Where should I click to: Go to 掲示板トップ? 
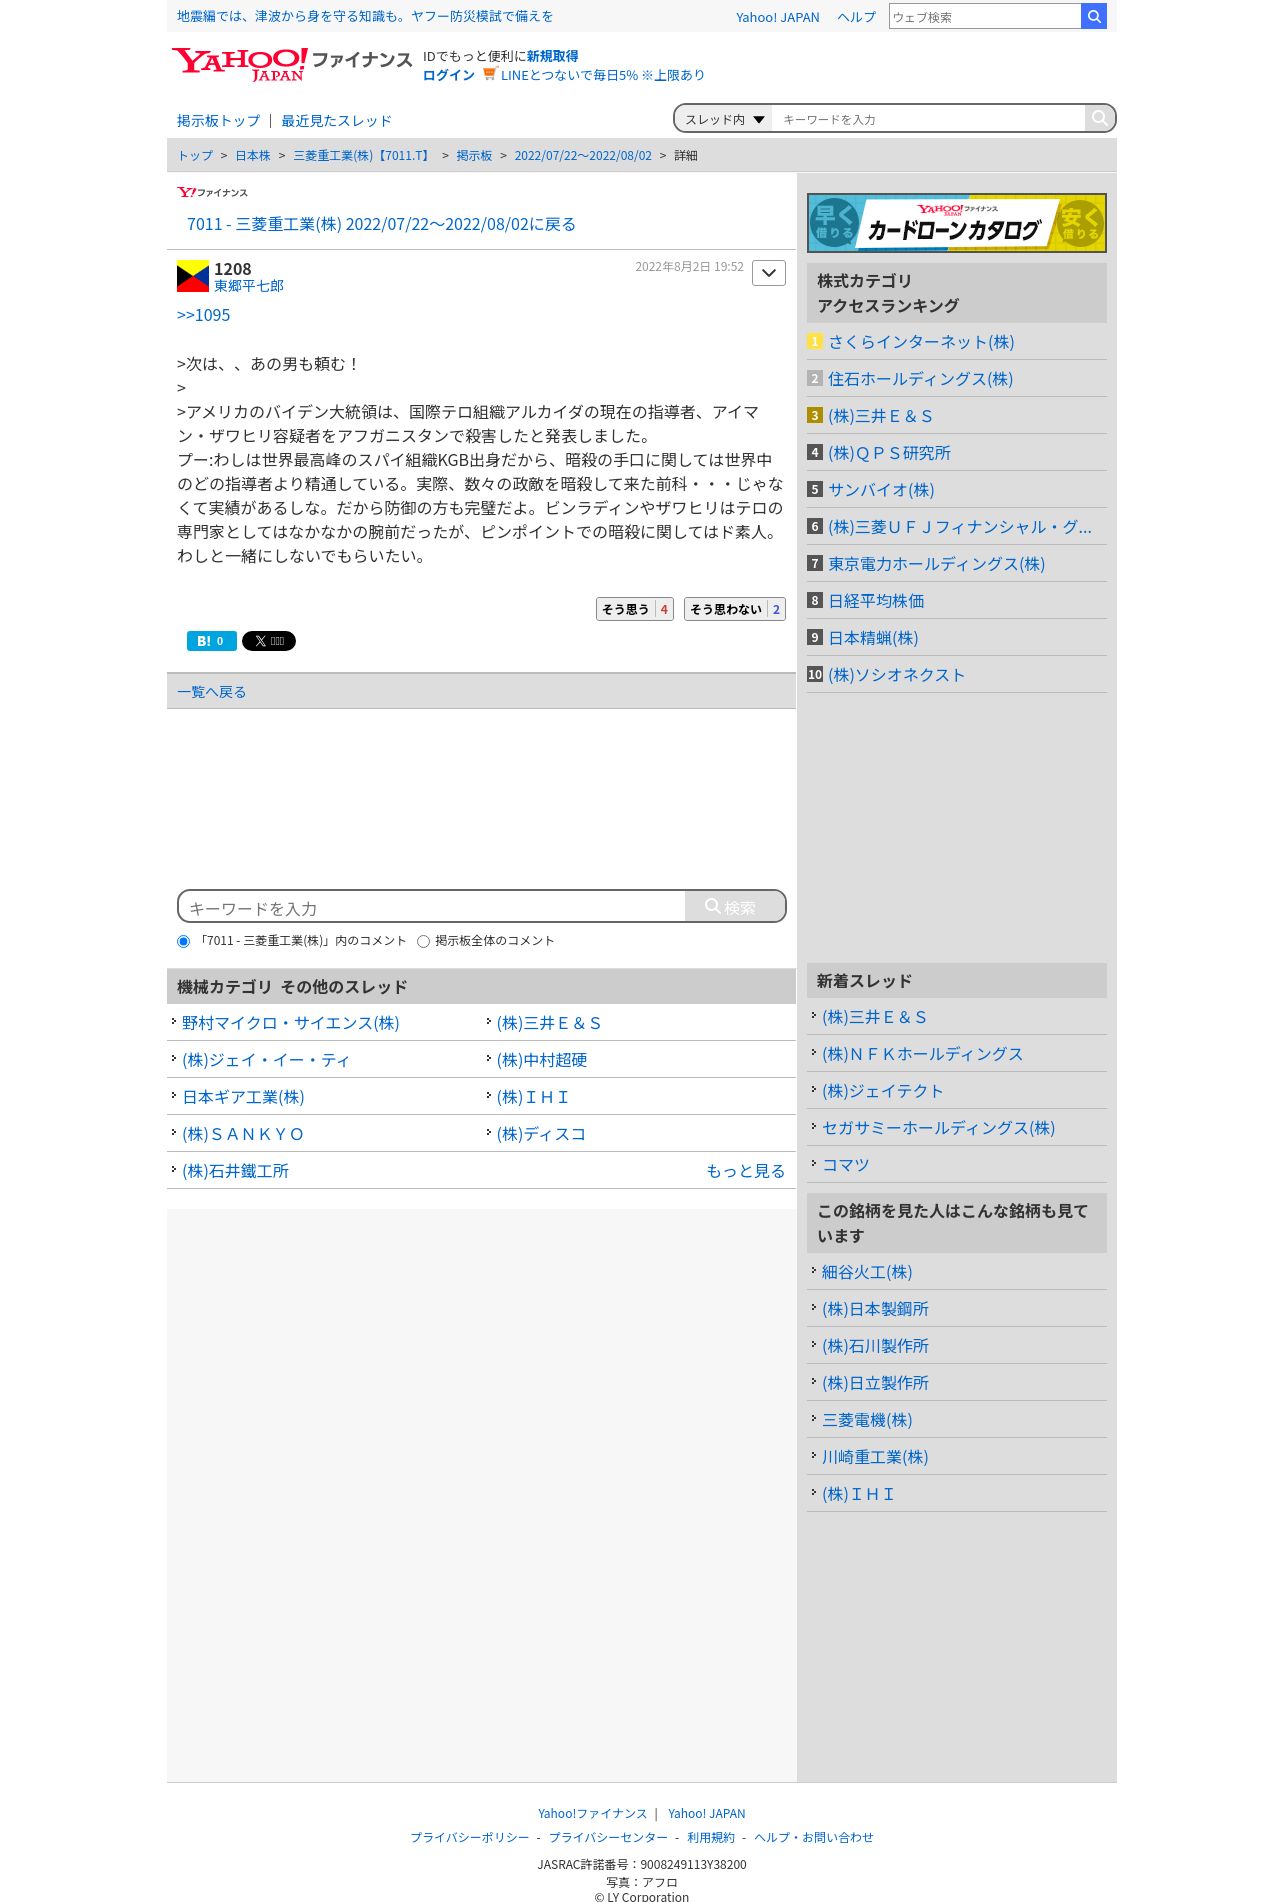[218, 121]
